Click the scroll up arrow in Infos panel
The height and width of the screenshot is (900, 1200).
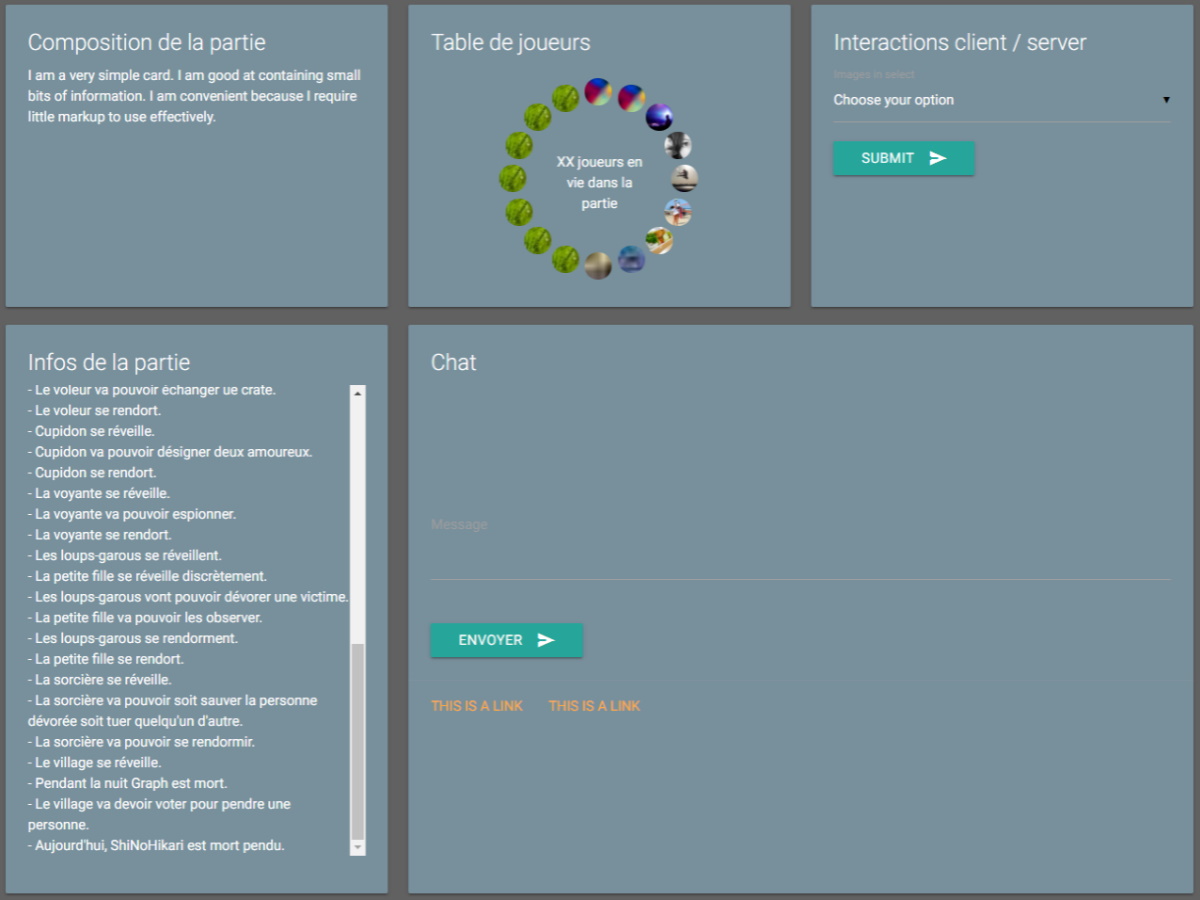coord(358,393)
